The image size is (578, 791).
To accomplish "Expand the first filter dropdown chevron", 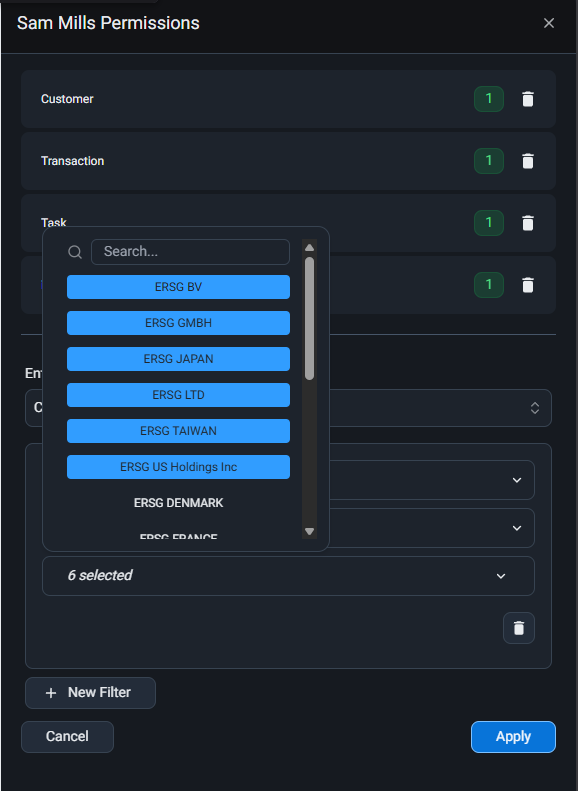I will [x=517, y=480].
